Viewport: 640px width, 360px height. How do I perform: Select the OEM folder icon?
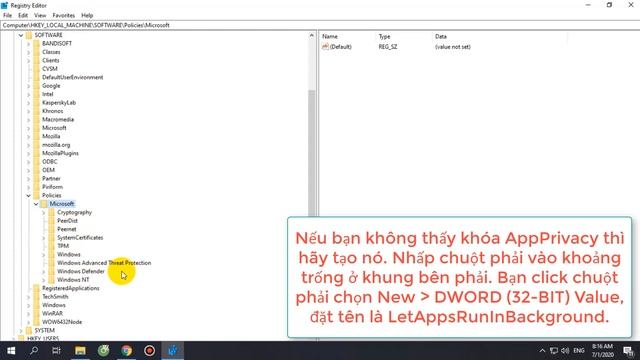tap(36, 170)
